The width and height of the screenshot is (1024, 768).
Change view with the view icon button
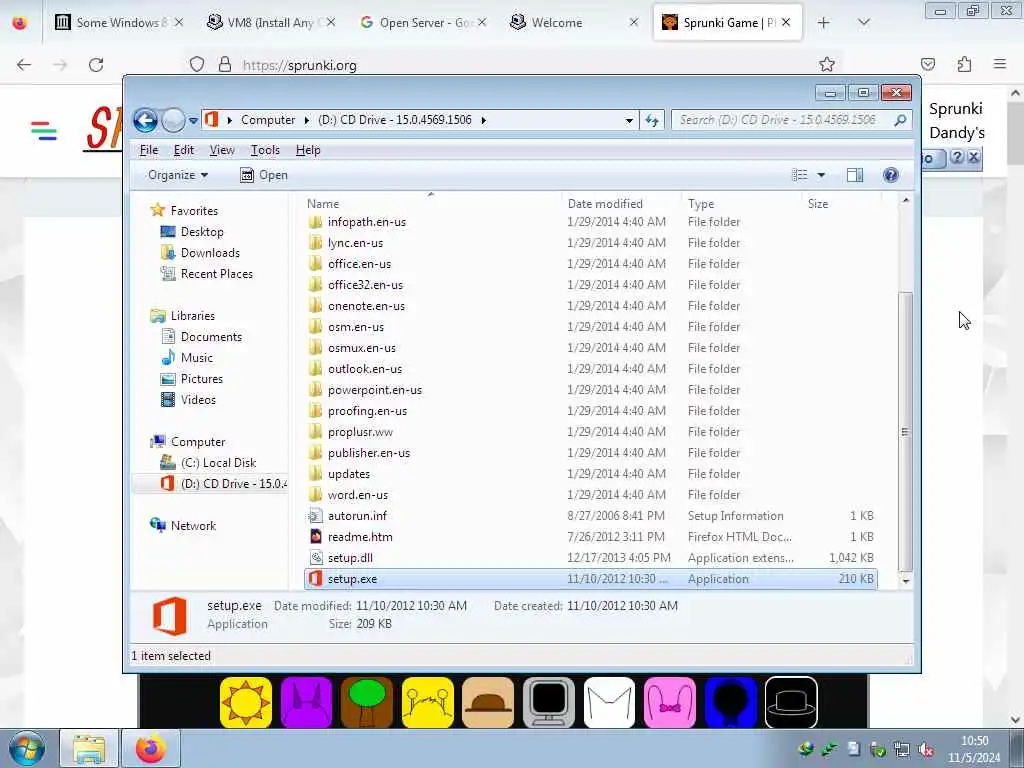coord(799,175)
